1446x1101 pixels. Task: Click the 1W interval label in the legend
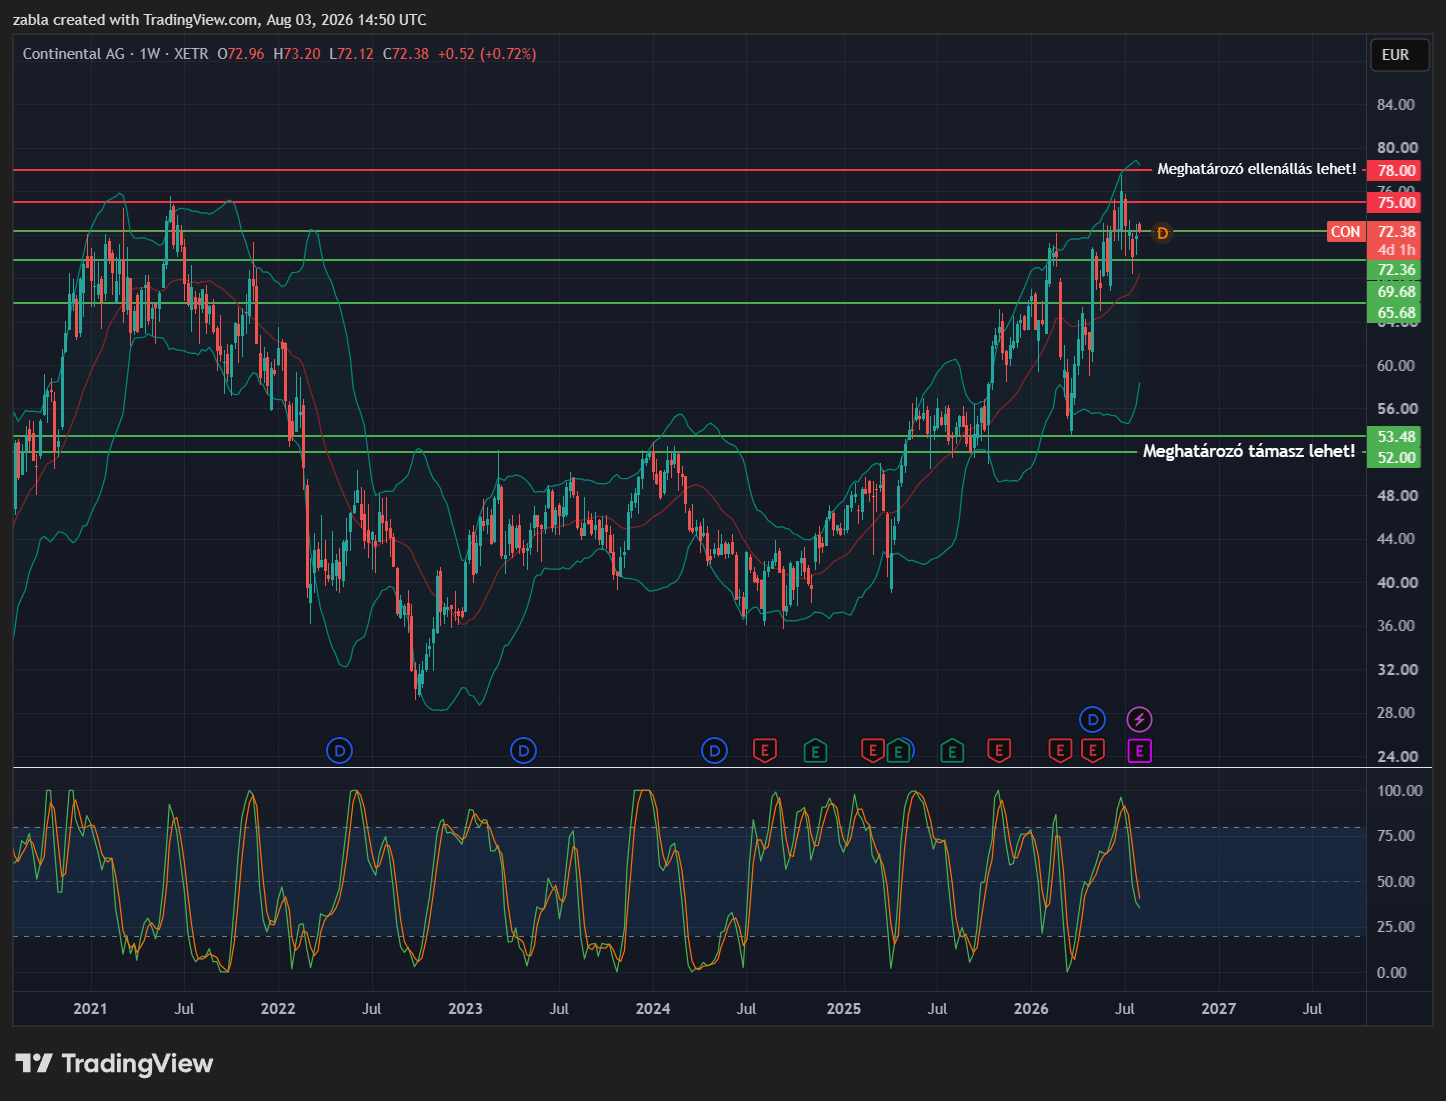pos(150,54)
